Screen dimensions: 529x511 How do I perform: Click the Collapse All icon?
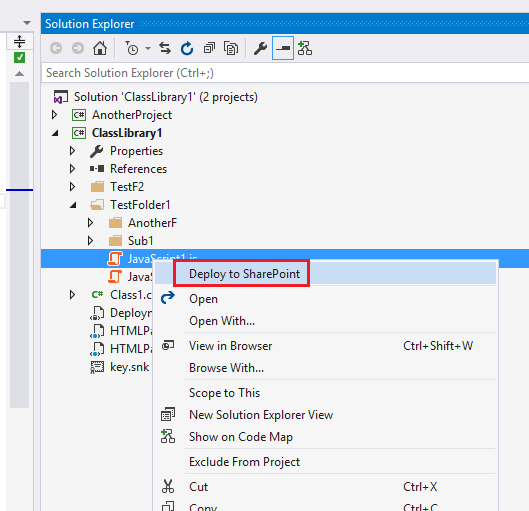click(x=209, y=48)
